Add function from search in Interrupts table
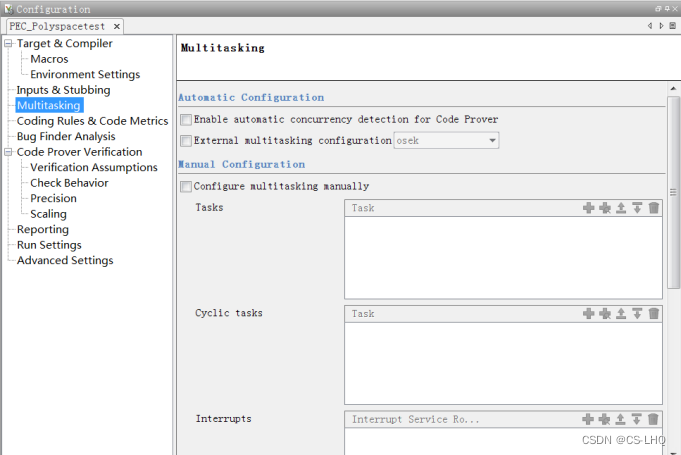 604,419
